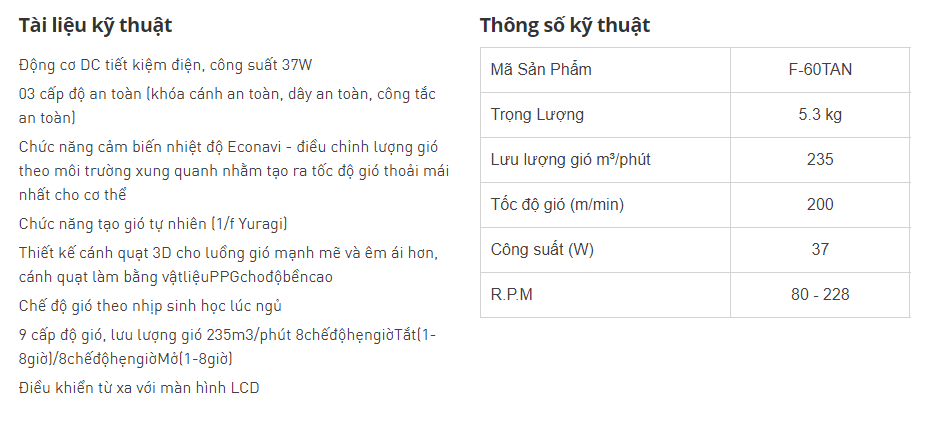933x422 pixels.
Task: Click the "03 cấp độ an toàn" line
Action: coord(228,95)
